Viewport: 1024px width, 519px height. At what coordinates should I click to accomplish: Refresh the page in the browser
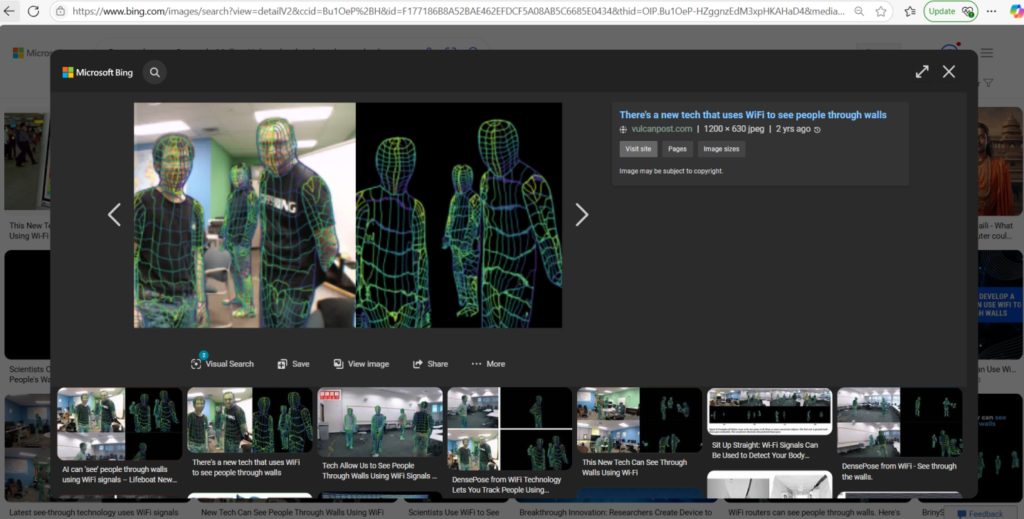click(33, 11)
